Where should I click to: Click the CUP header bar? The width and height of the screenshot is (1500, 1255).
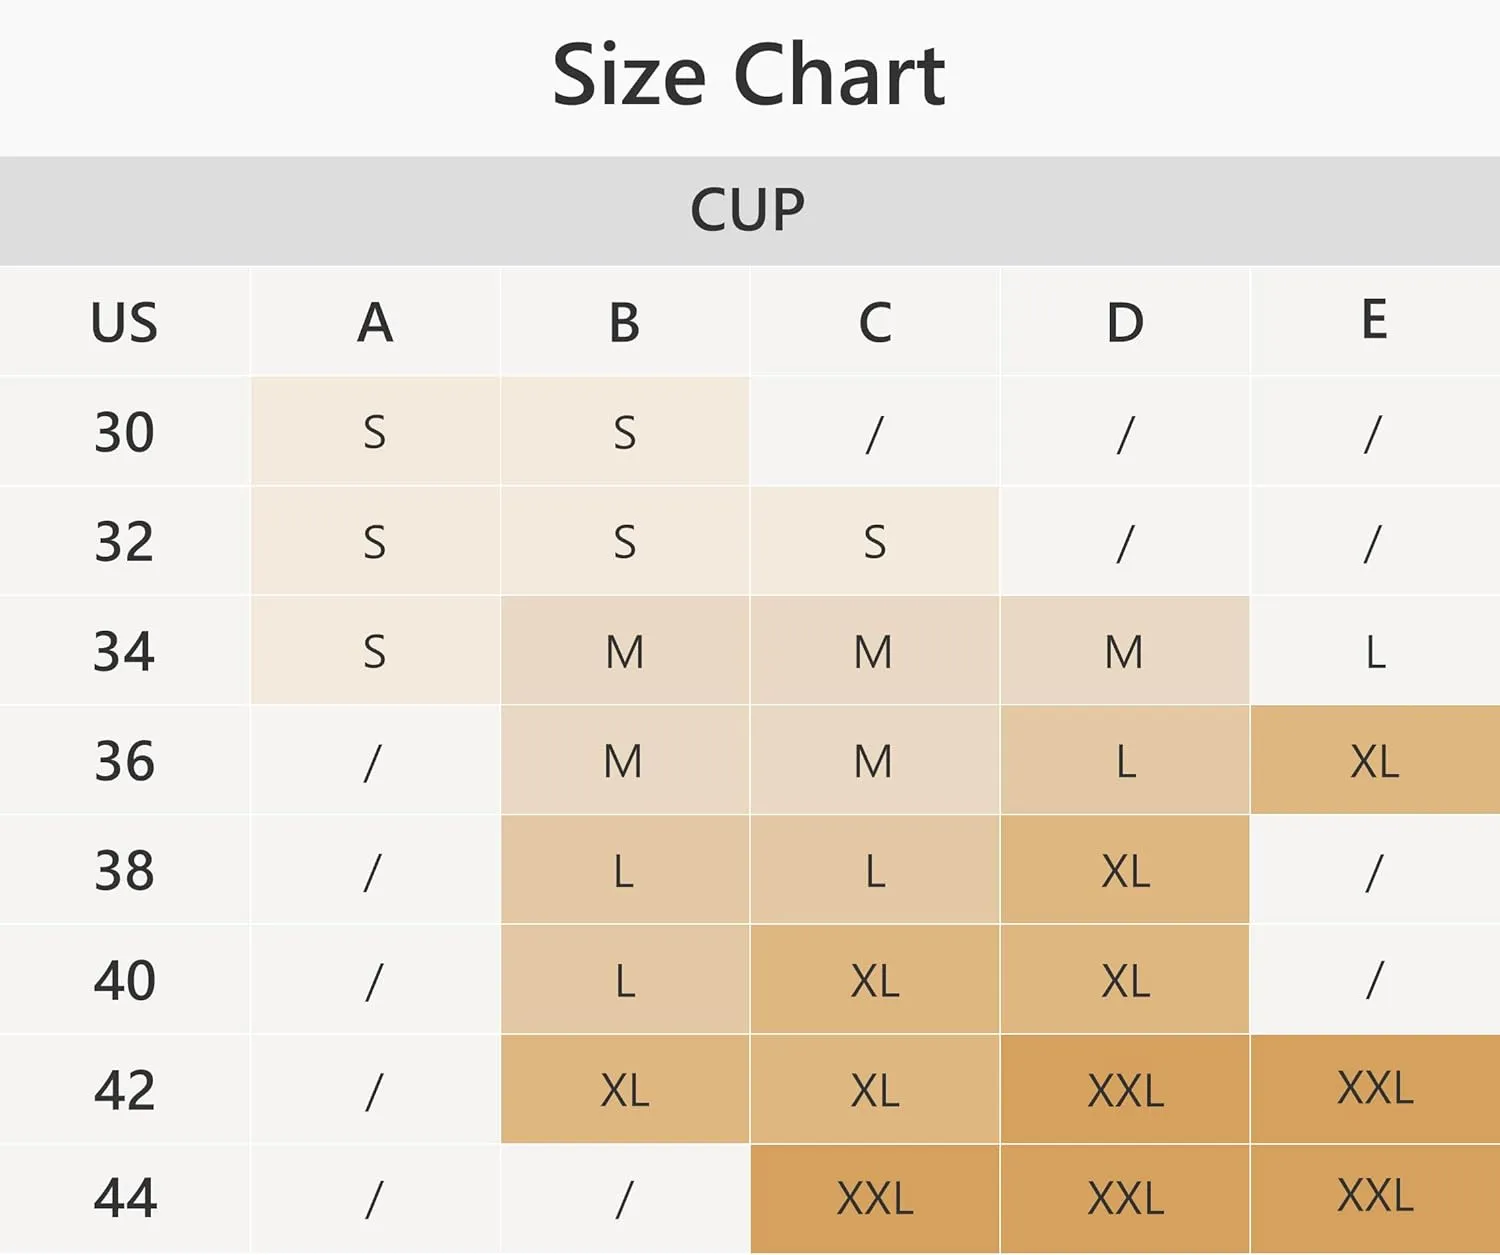[x=750, y=211]
